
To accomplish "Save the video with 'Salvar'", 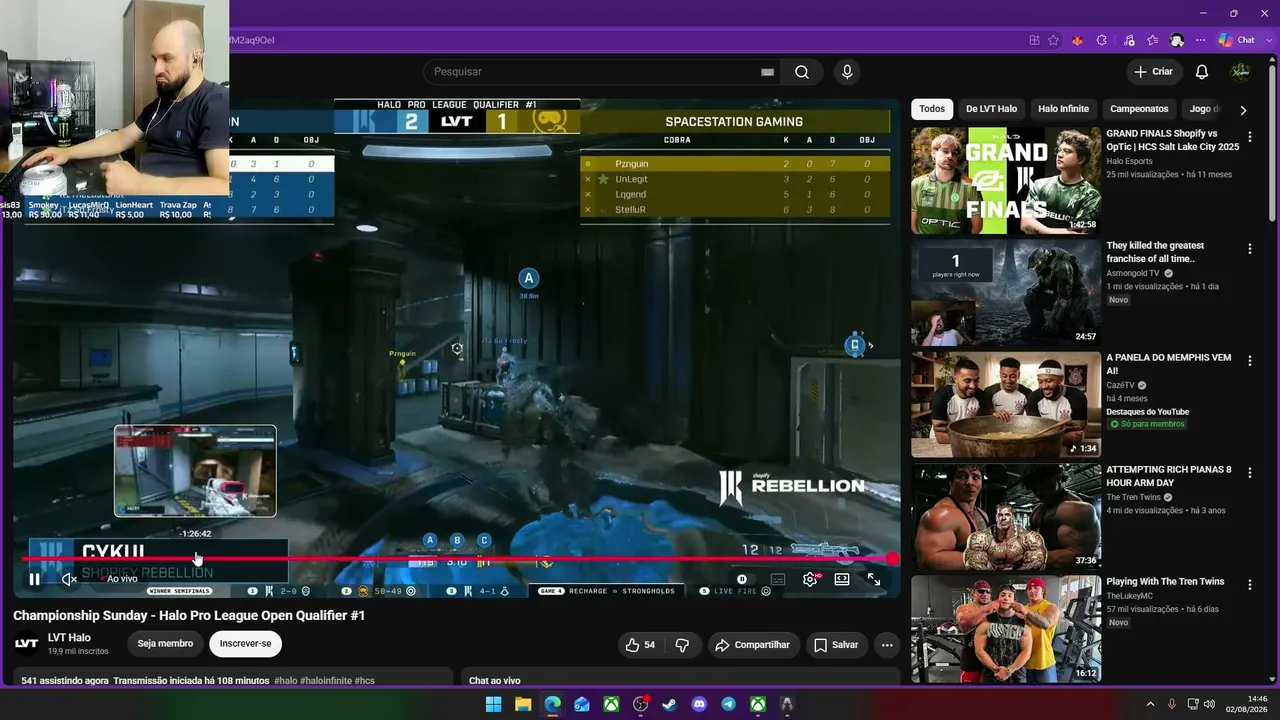I will coord(836,645).
